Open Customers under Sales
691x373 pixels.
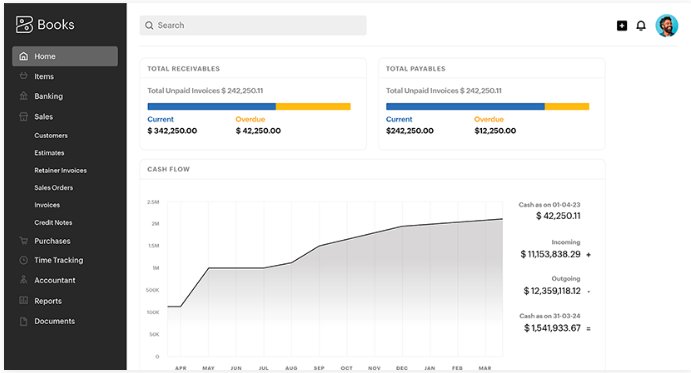click(51, 135)
